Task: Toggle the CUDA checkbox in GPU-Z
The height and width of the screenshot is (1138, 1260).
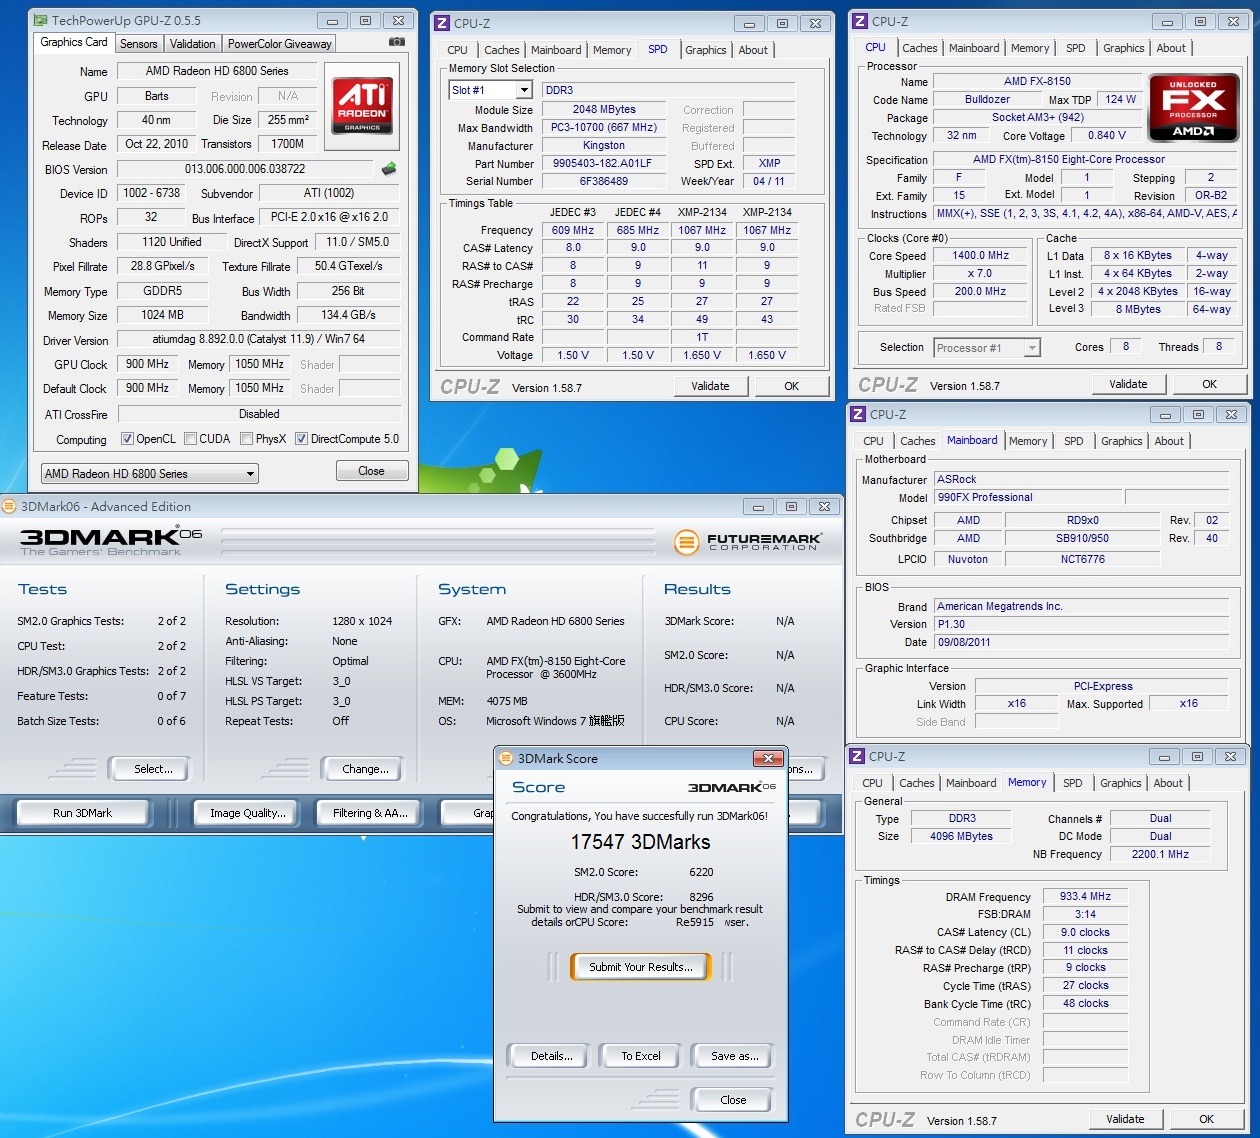Action: coord(190,438)
